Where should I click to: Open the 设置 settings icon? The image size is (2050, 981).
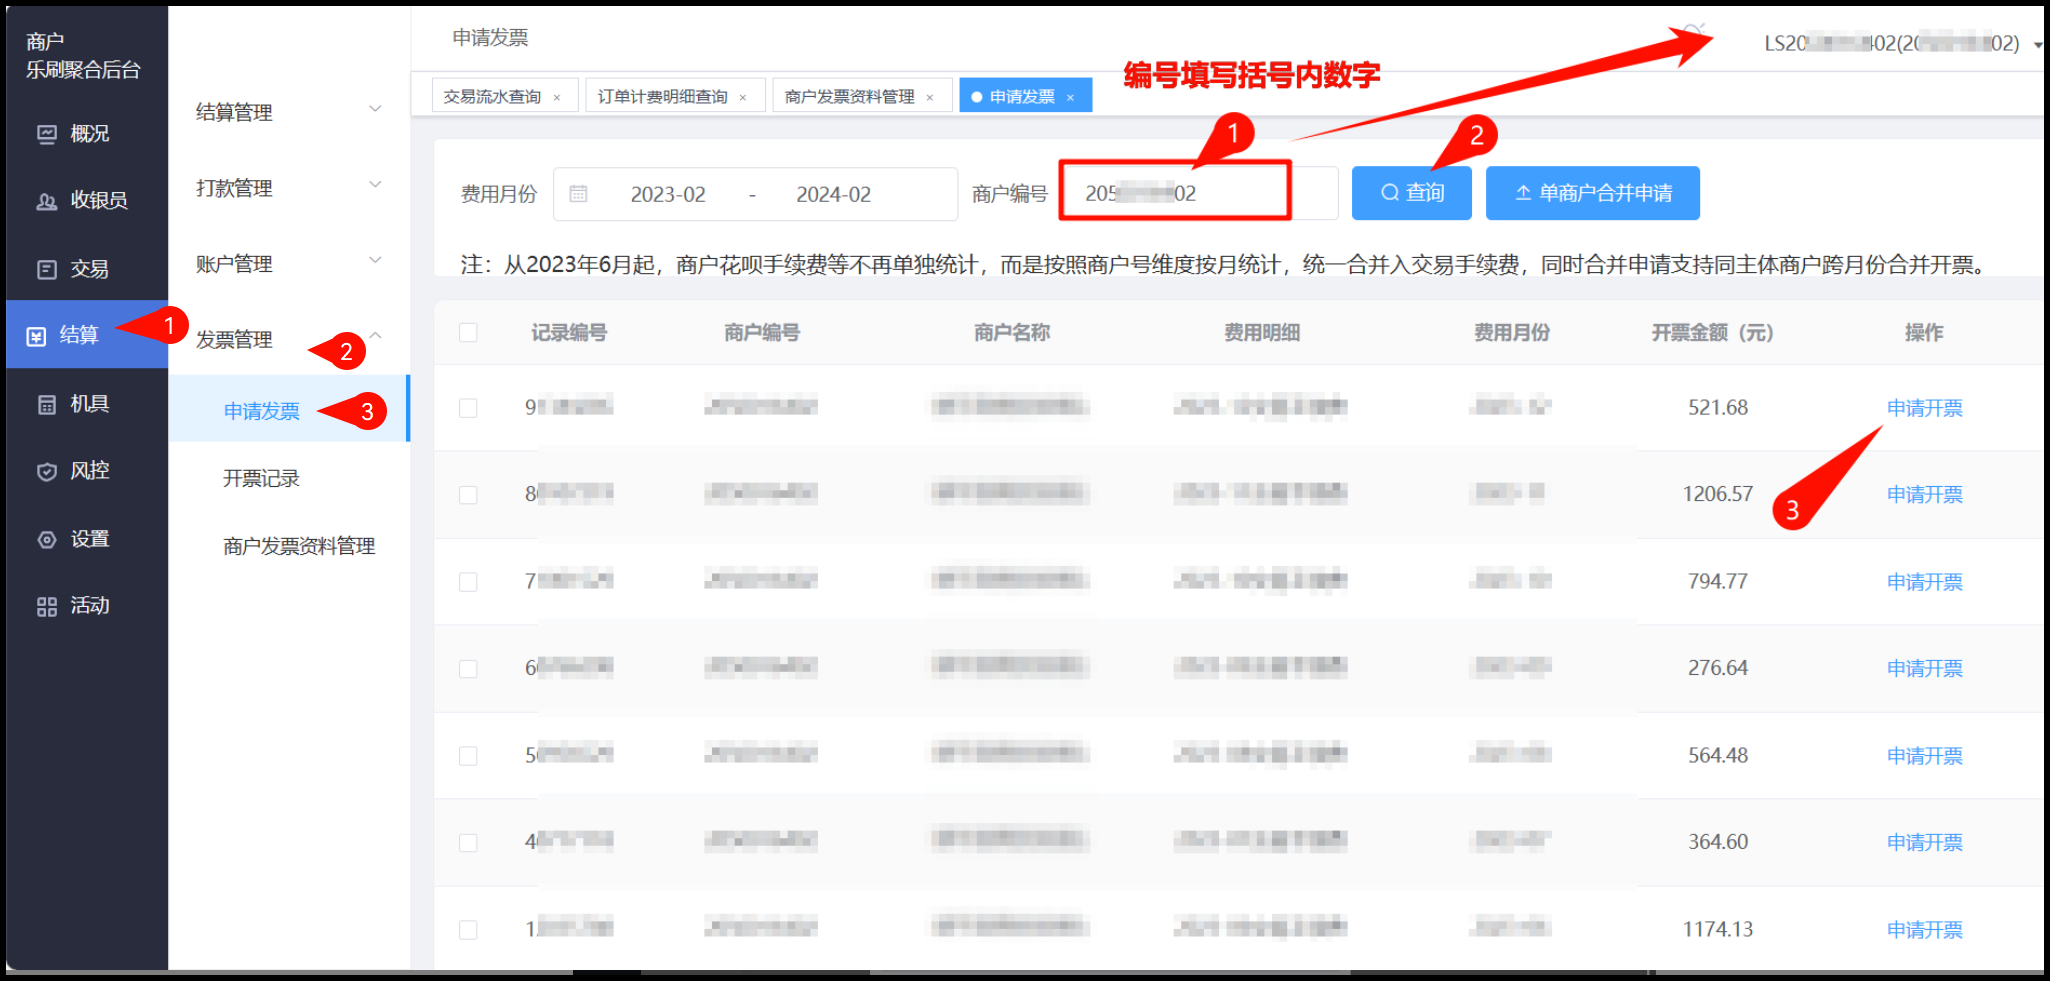click(47, 540)
